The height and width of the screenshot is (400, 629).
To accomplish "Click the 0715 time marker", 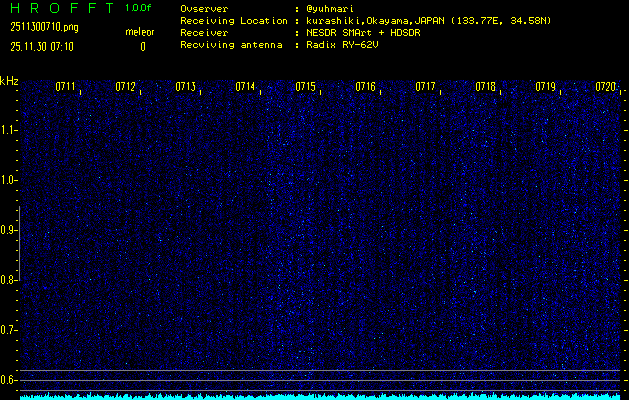I will 306,87.
